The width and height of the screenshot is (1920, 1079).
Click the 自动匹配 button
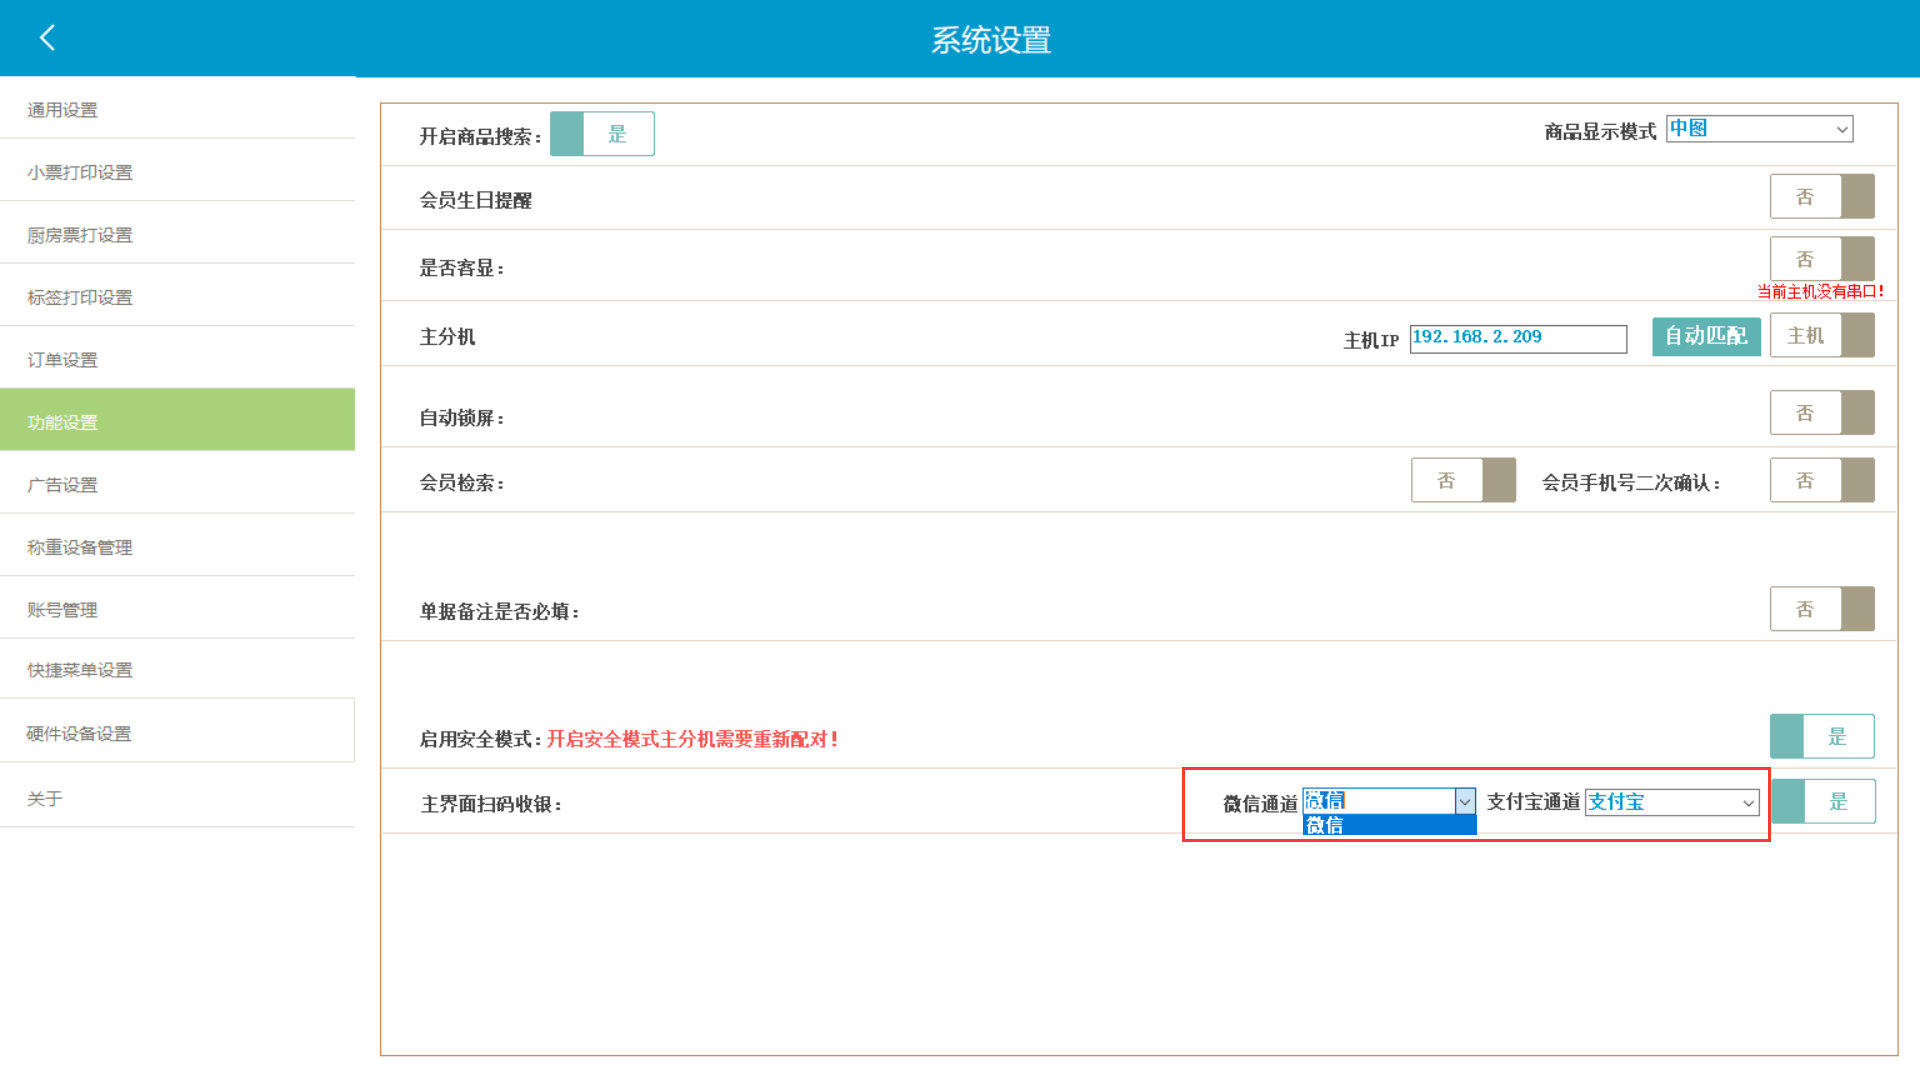click(1706, 336)
